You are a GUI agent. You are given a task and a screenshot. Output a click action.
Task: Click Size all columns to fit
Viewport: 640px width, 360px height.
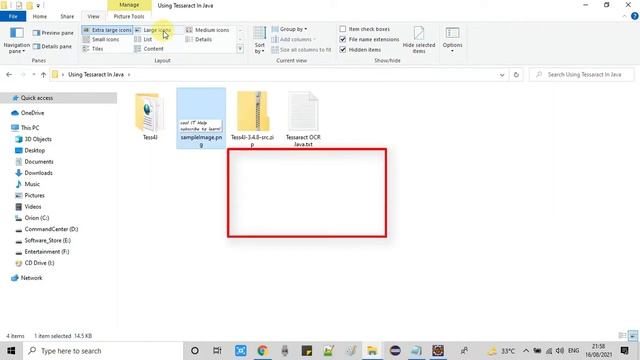point(302,49)
